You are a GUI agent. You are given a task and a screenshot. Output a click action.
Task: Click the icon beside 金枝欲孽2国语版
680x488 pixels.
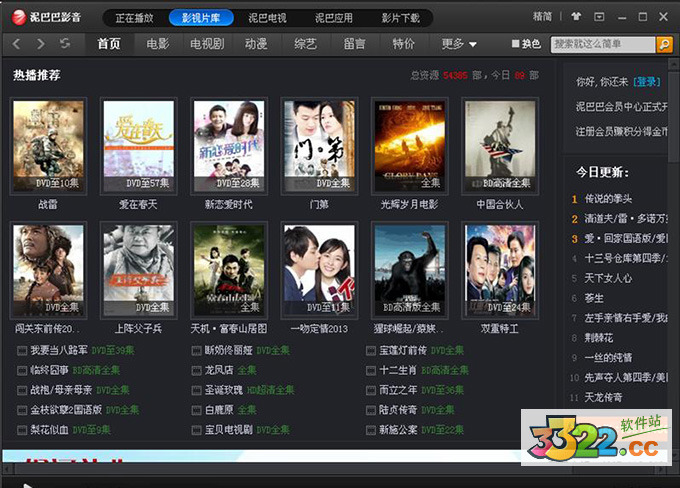[22, 410]
